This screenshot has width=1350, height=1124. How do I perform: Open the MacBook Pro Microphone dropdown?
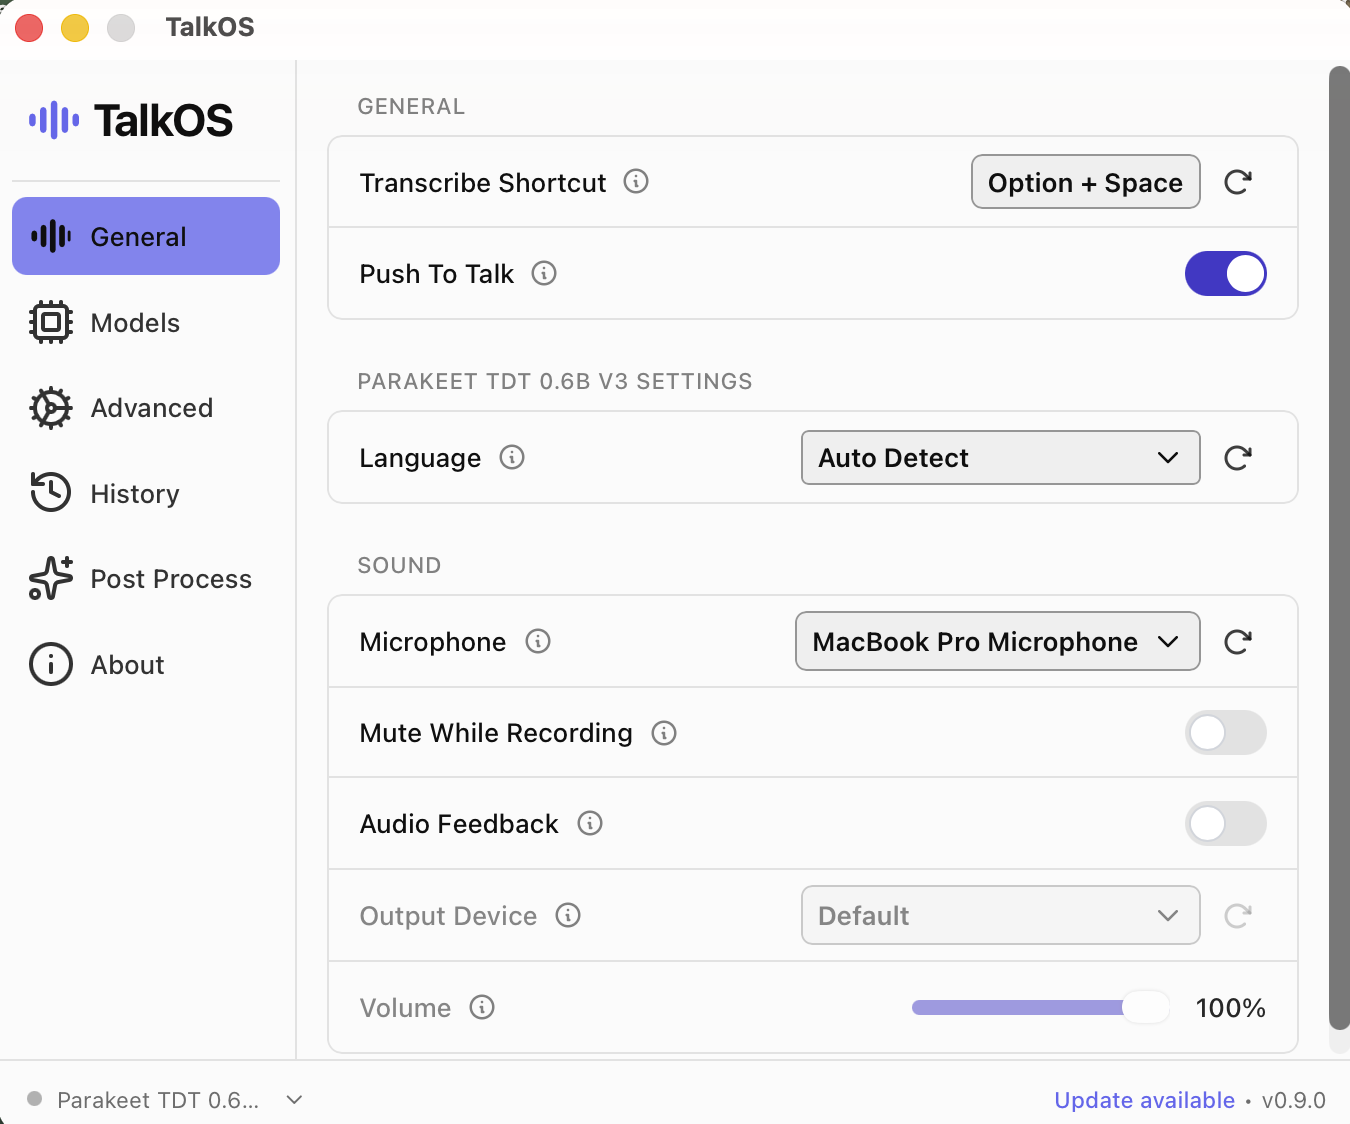click(x=998, y=642)
